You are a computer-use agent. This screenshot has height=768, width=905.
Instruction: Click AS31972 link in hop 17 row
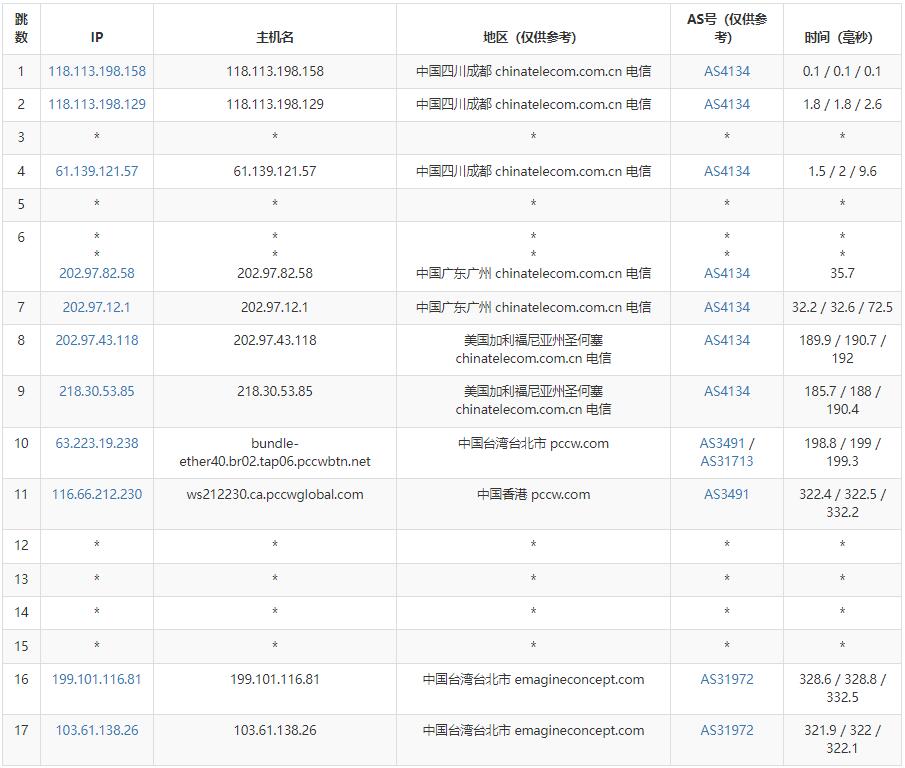(x=727, y=730)
